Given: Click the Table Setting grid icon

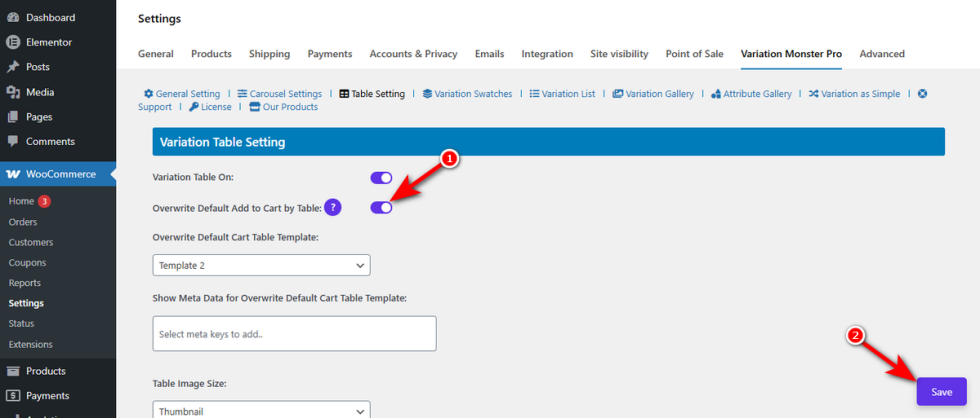Looking at the screenshot, I should [344, 94].
